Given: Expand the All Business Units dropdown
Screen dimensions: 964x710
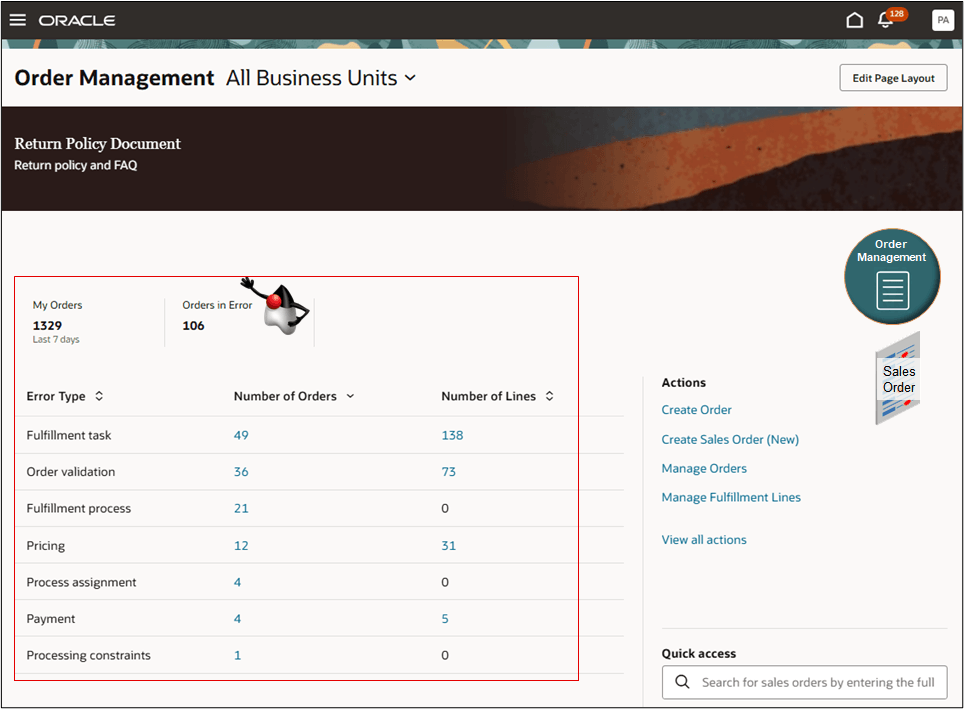Looking at the screenshot, I should point(411,78).
